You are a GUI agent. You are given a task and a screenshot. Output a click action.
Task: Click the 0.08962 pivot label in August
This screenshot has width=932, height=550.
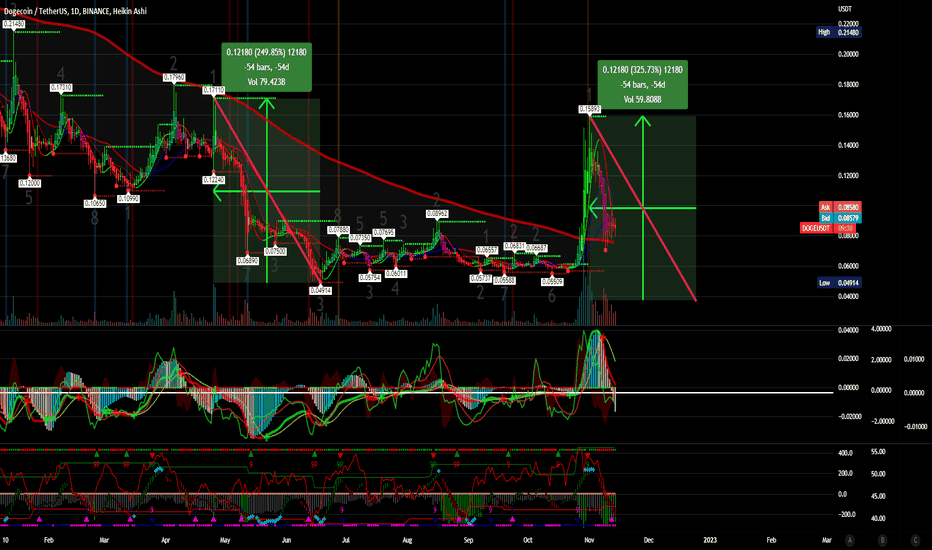pyautogui.click(x=437, y=213)
